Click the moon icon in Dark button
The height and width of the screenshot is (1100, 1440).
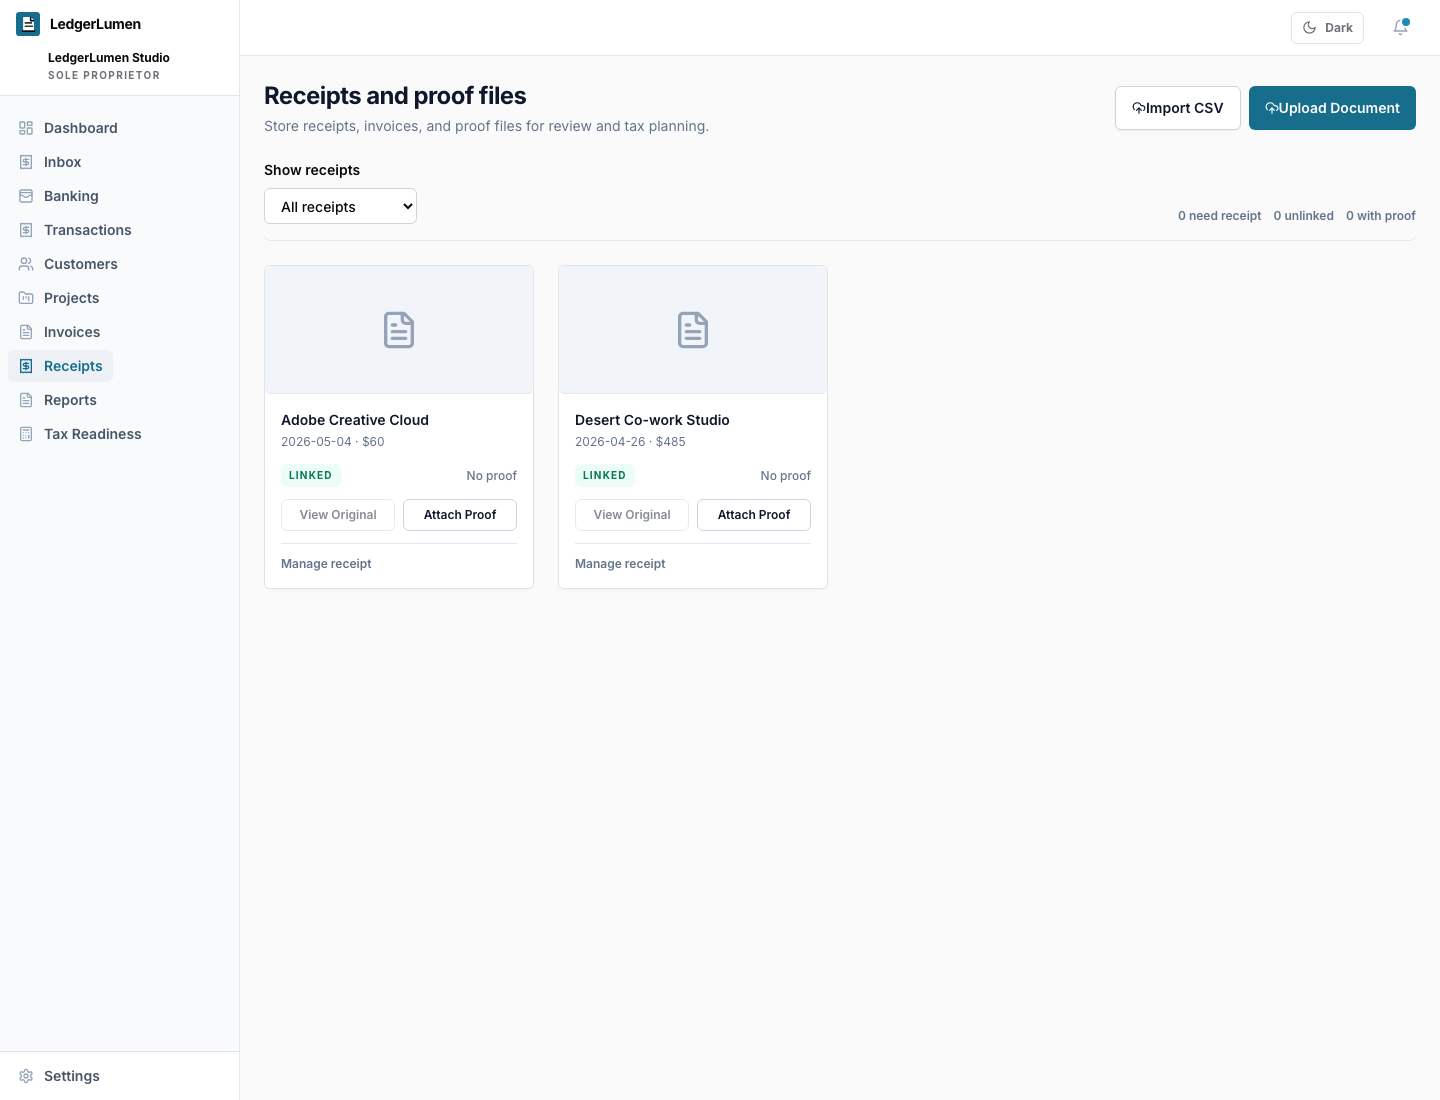tap(1309, 28)
